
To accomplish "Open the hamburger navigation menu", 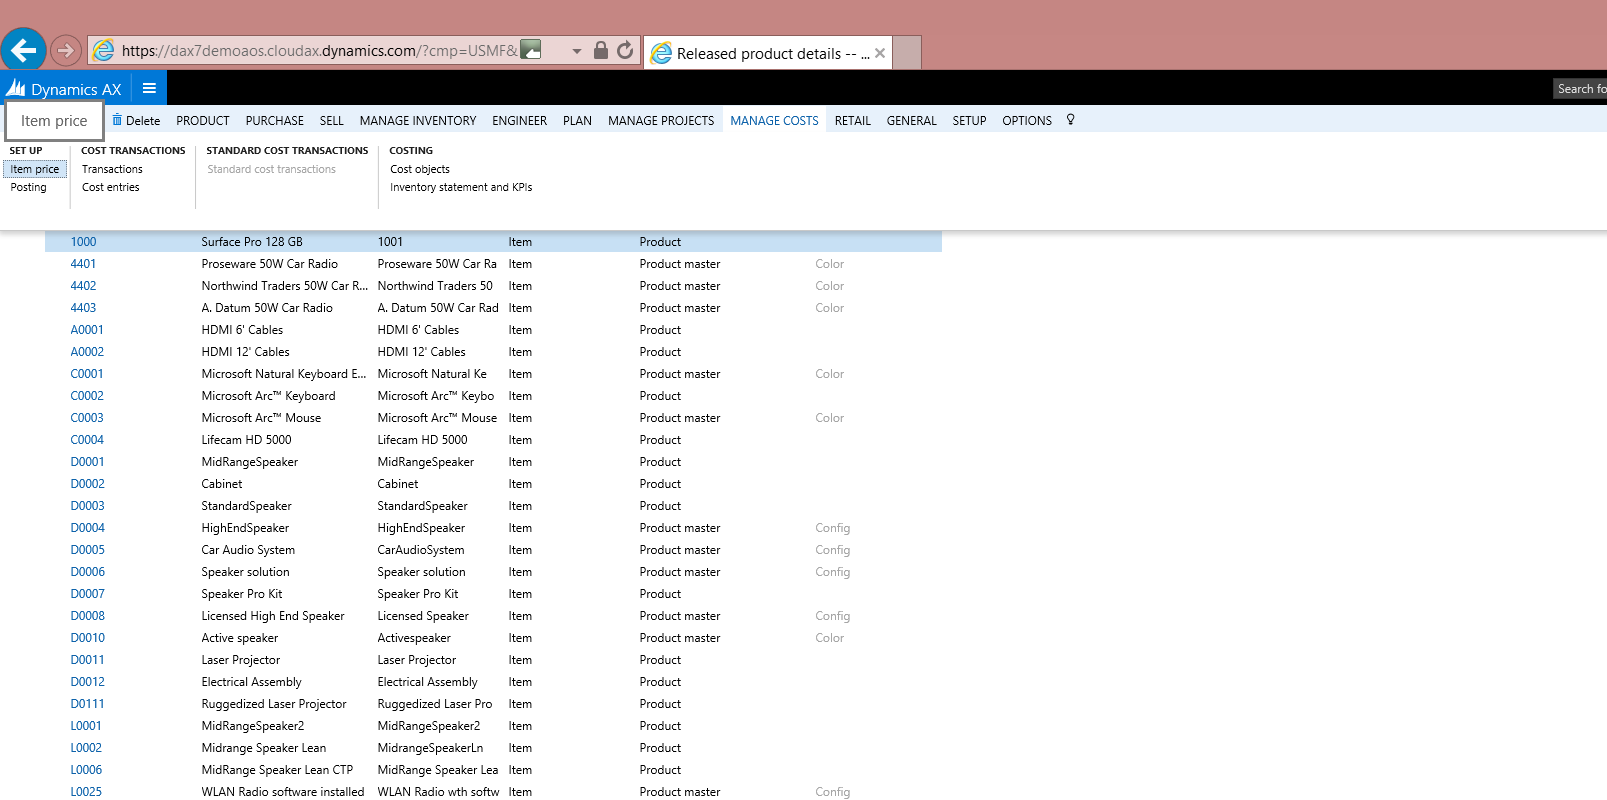I will 149,88.
